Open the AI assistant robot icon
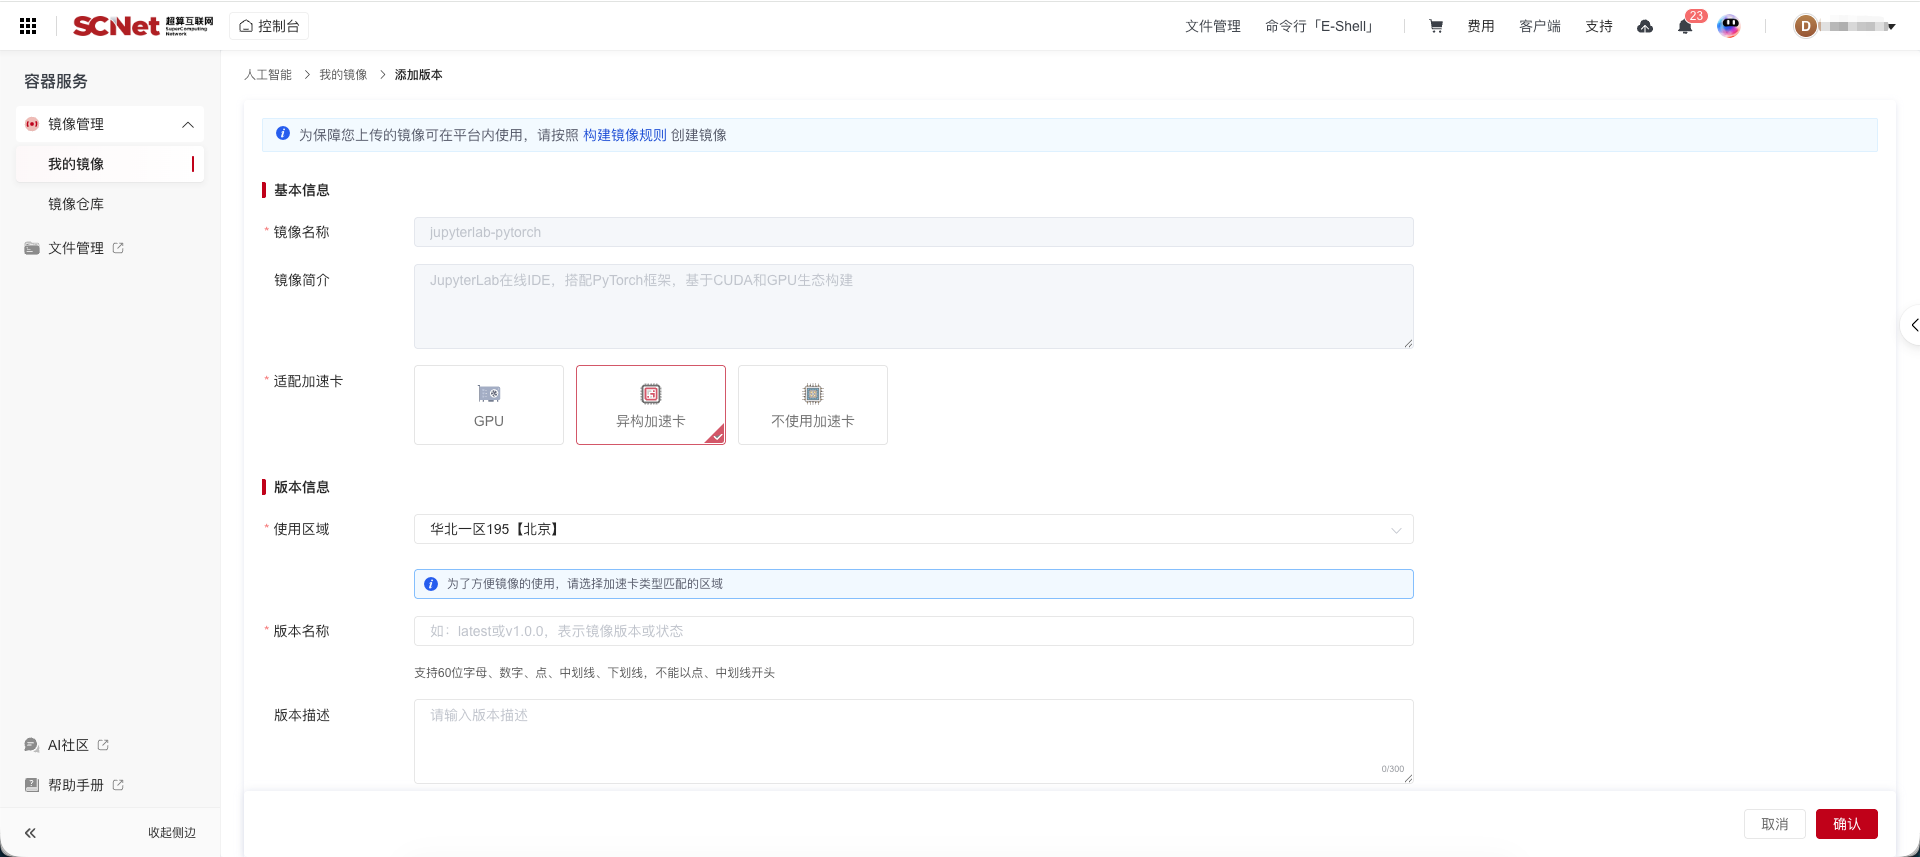This screenshot has height=857, width=1920. point(1729,26)
